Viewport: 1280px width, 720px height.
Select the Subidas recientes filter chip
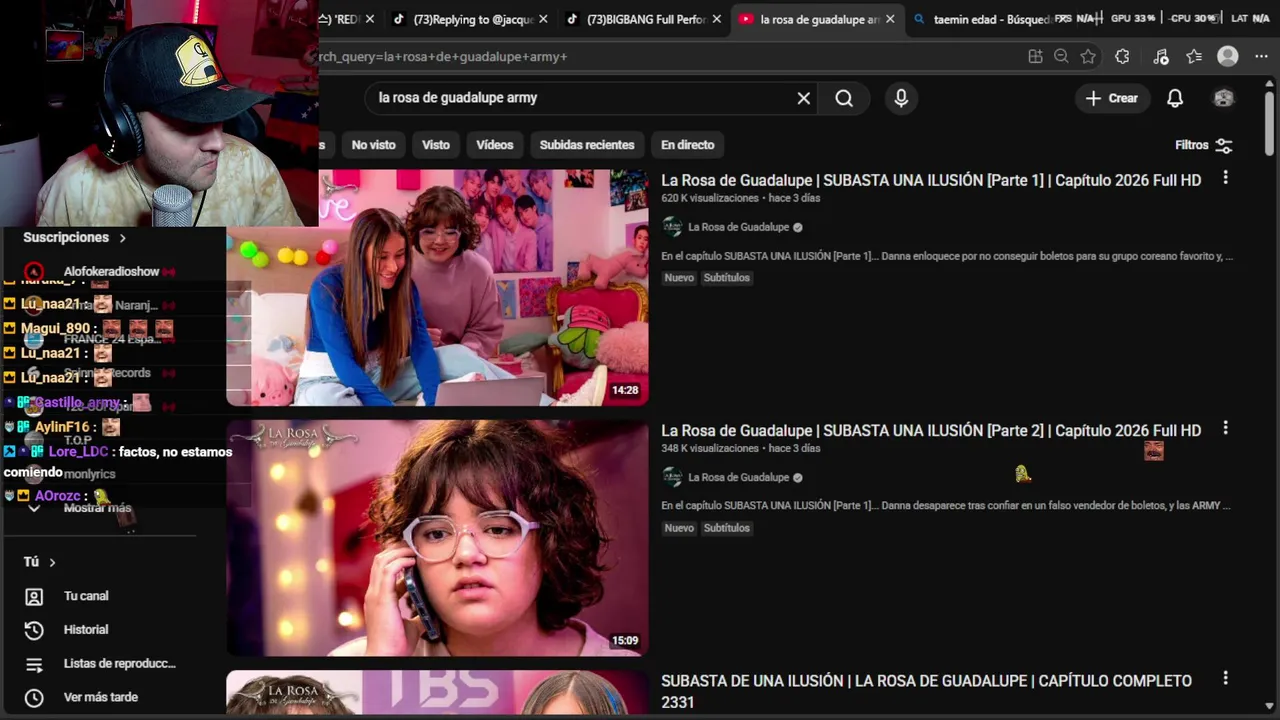[587, 145]
